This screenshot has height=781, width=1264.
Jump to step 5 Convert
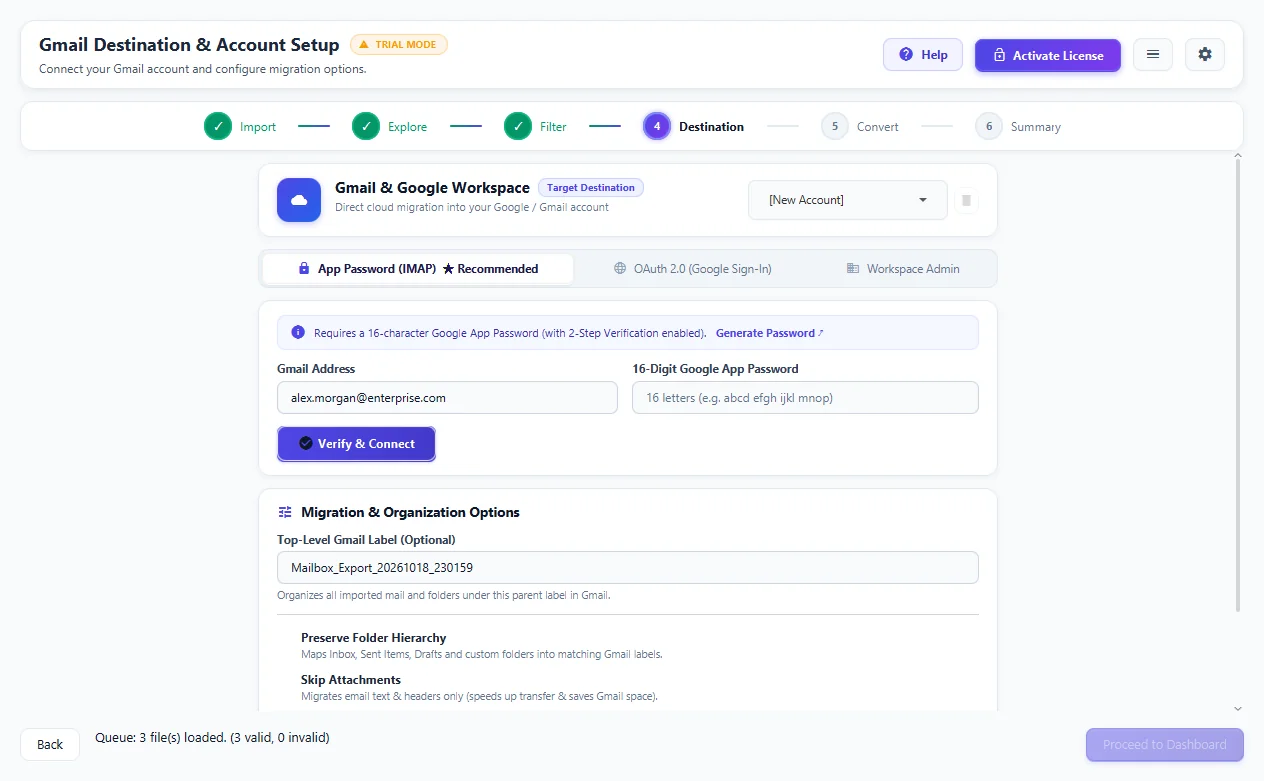point(860,127)
